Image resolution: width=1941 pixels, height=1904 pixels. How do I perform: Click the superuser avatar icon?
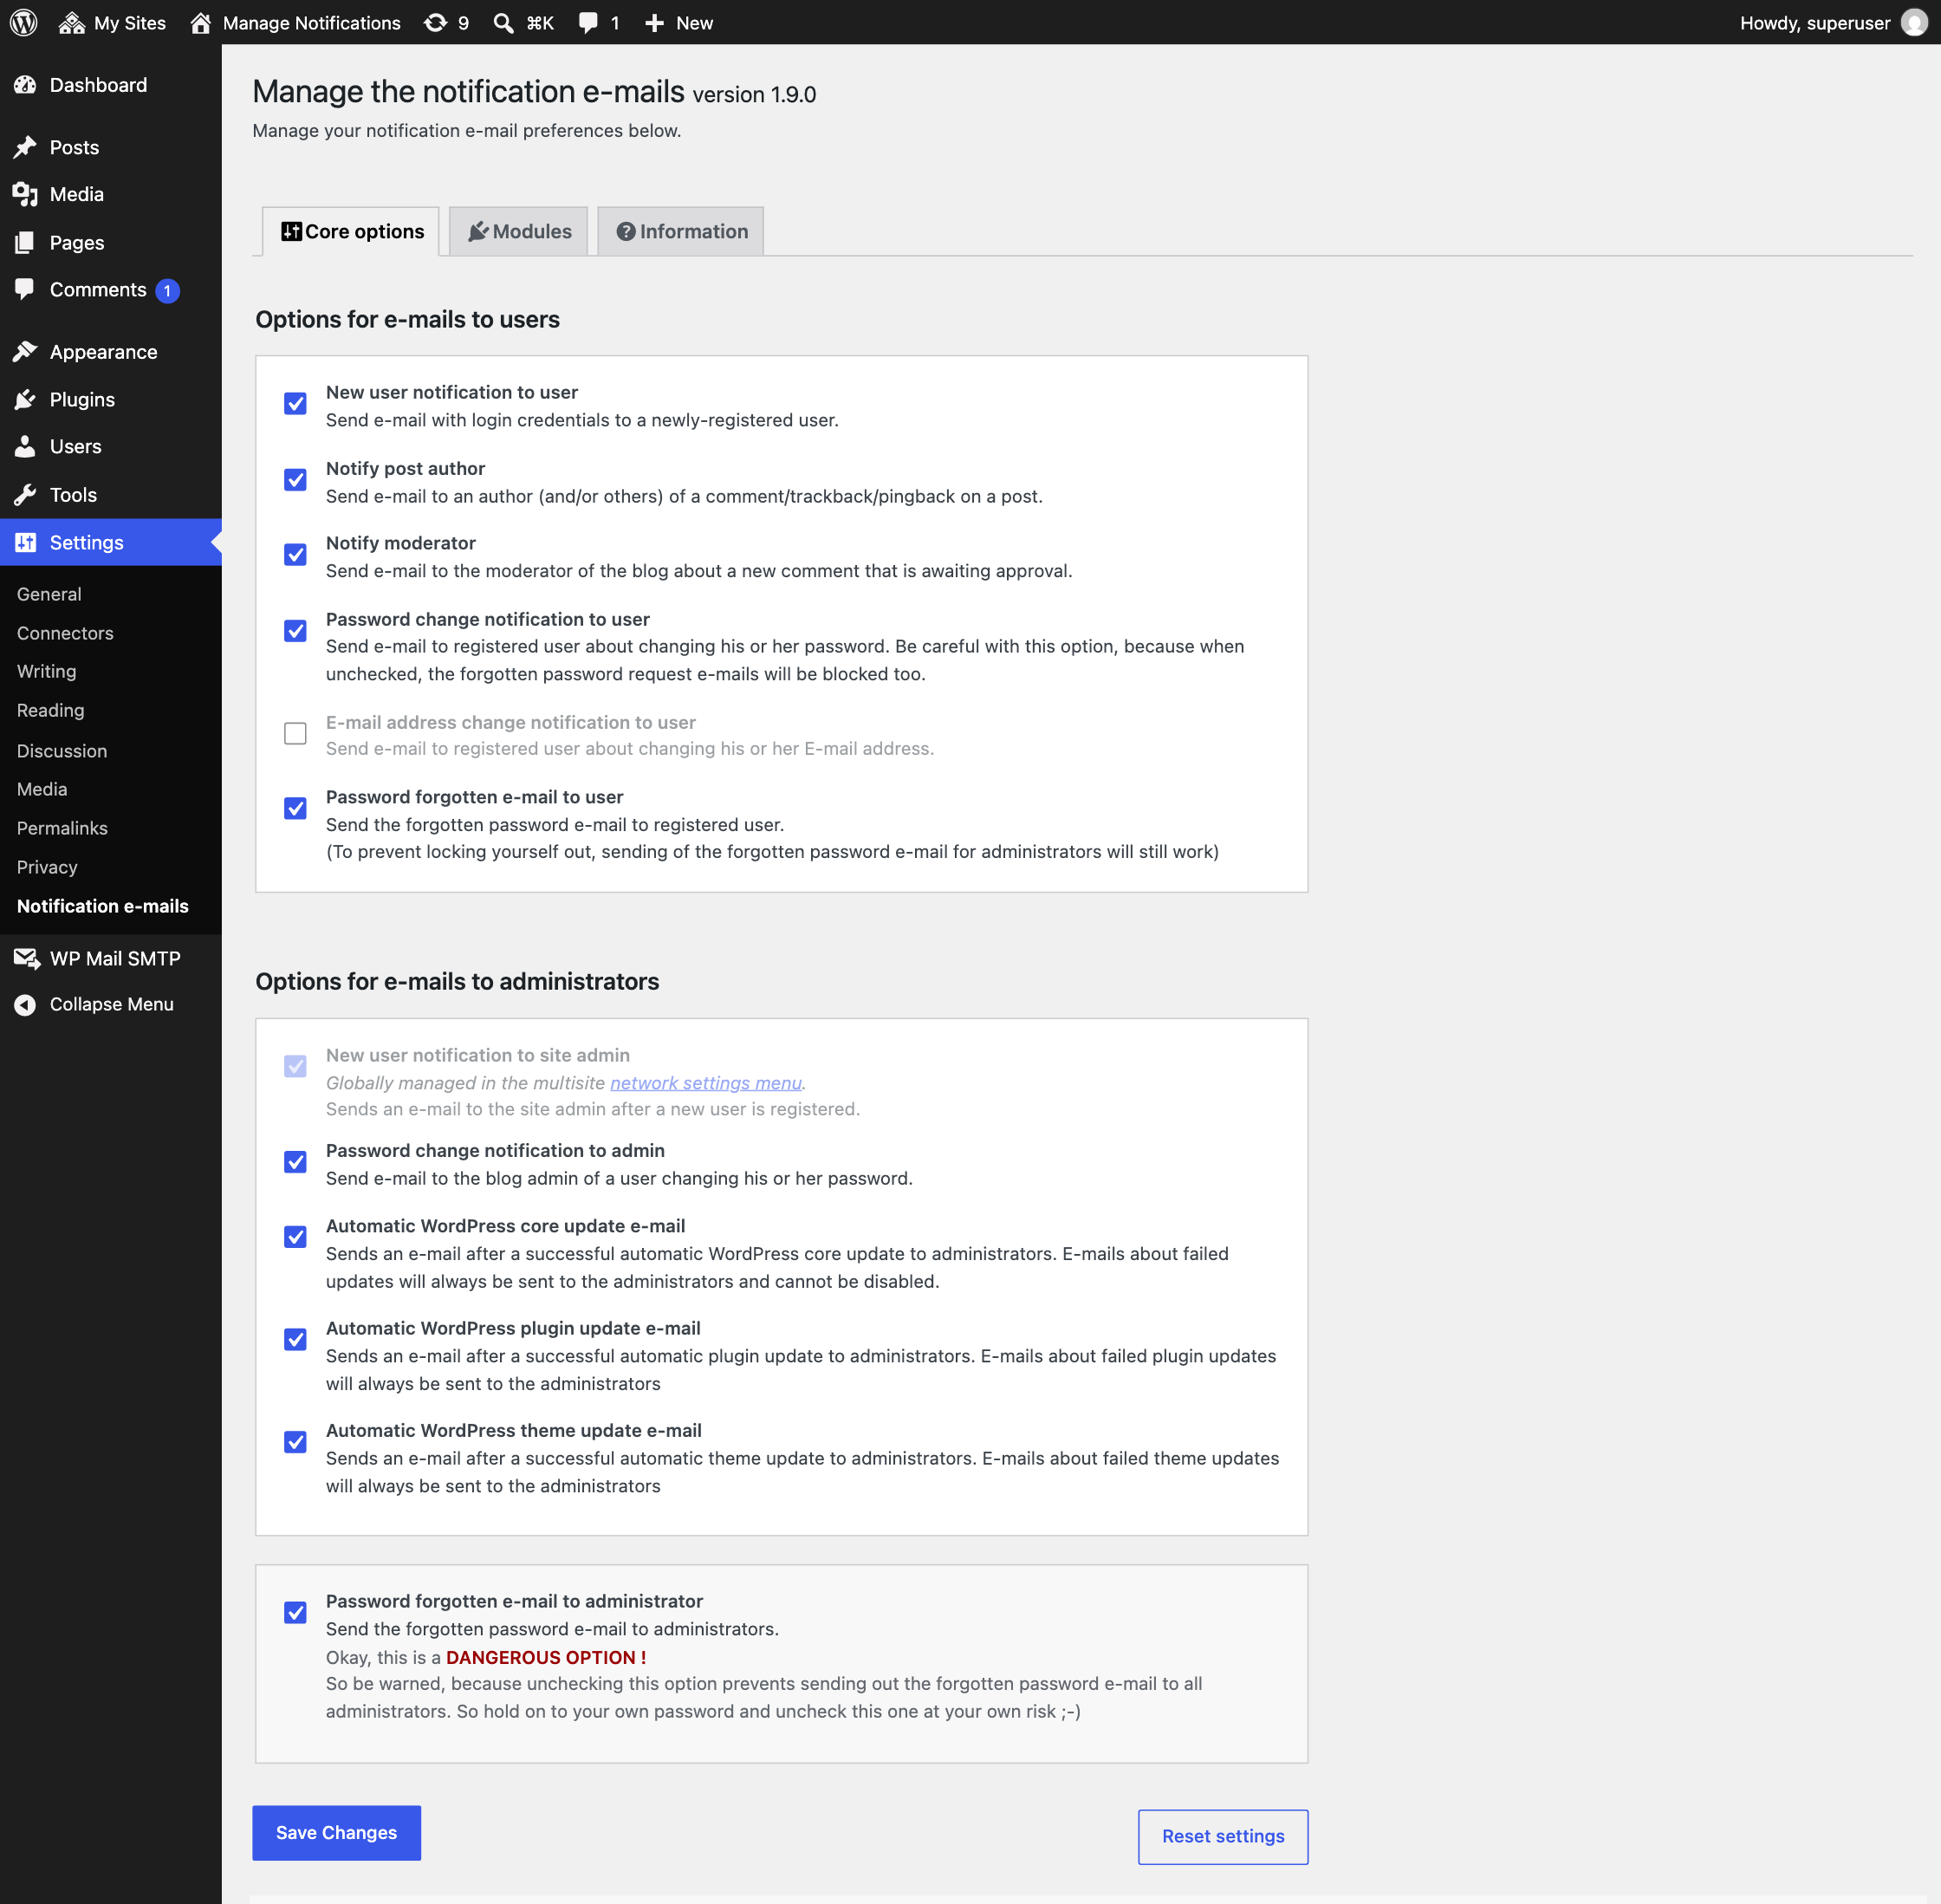[x=1913, y=22]
